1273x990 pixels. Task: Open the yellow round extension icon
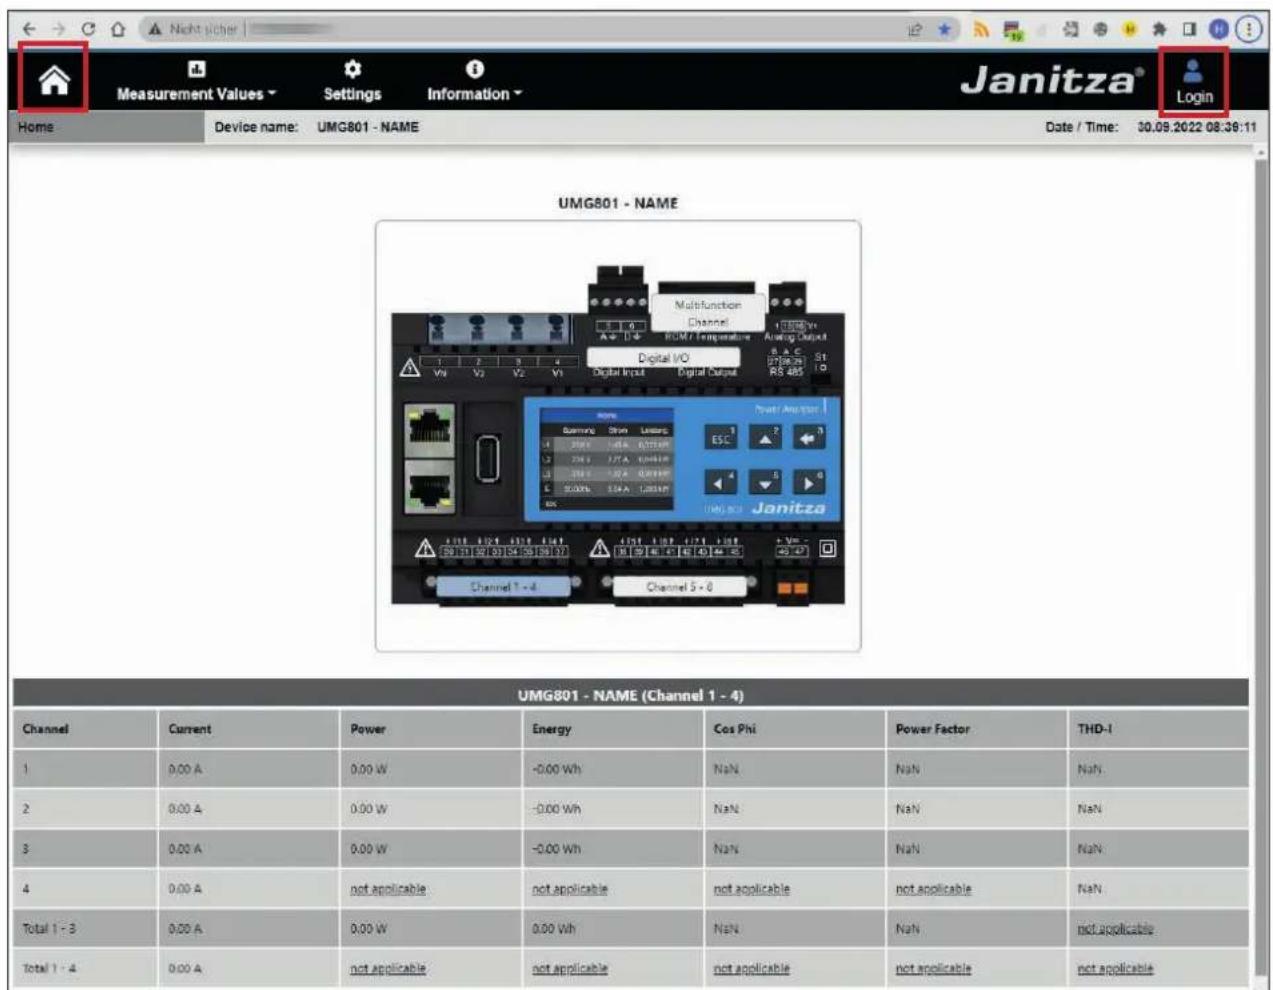point(1130,30)
